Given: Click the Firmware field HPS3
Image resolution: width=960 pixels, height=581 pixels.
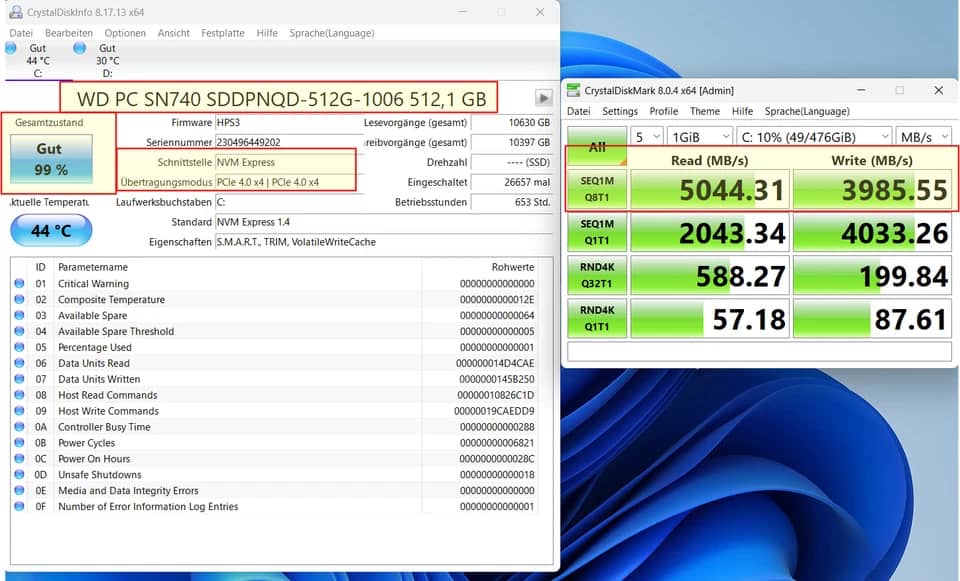Looking at the screenshot, I should coord(289,122).
